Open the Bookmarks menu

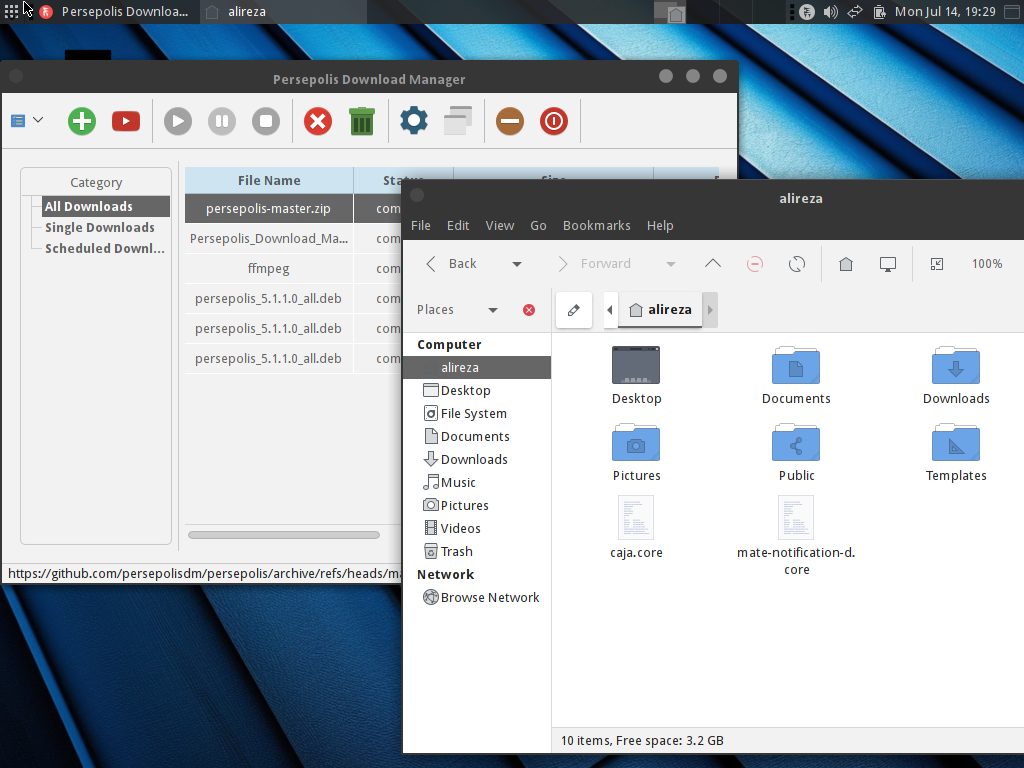click(597, 225)
